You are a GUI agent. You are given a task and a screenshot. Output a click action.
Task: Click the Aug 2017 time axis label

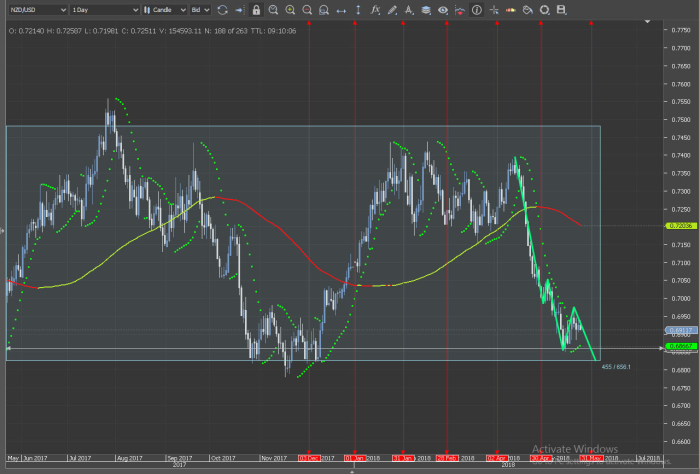(x=129, y=458)
